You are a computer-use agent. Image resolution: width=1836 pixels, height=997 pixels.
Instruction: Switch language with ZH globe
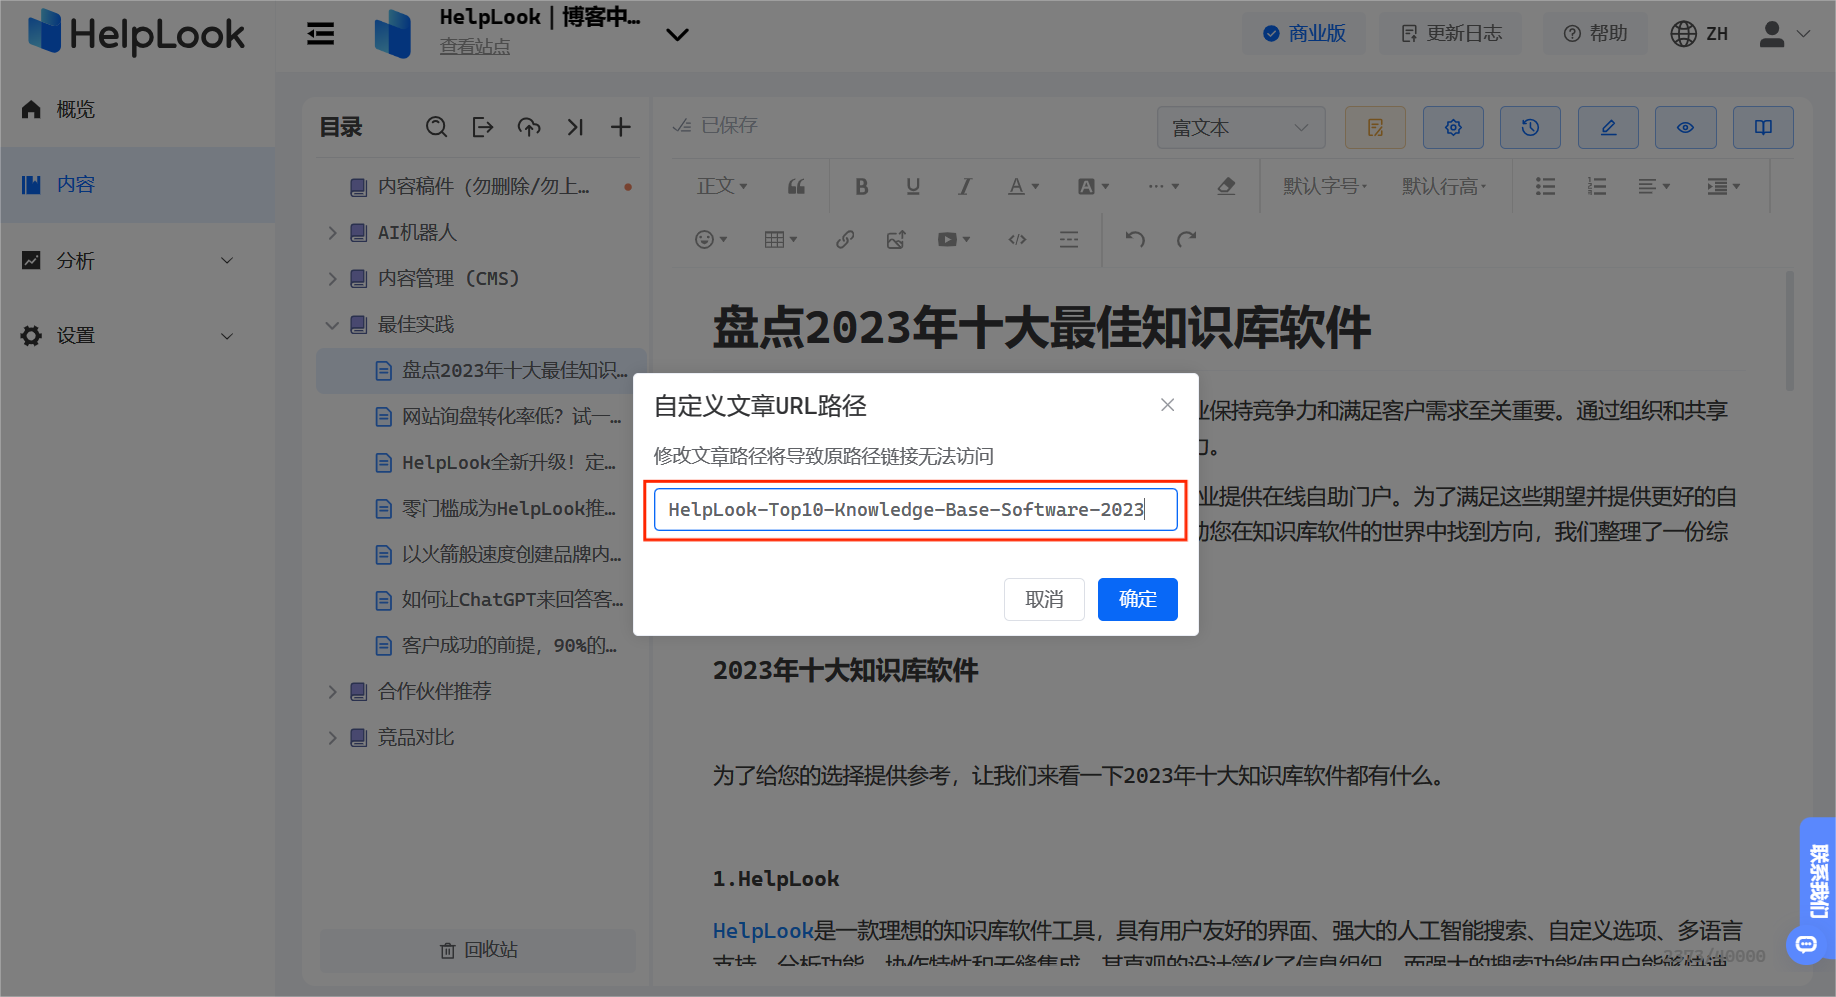point(1699,34)
